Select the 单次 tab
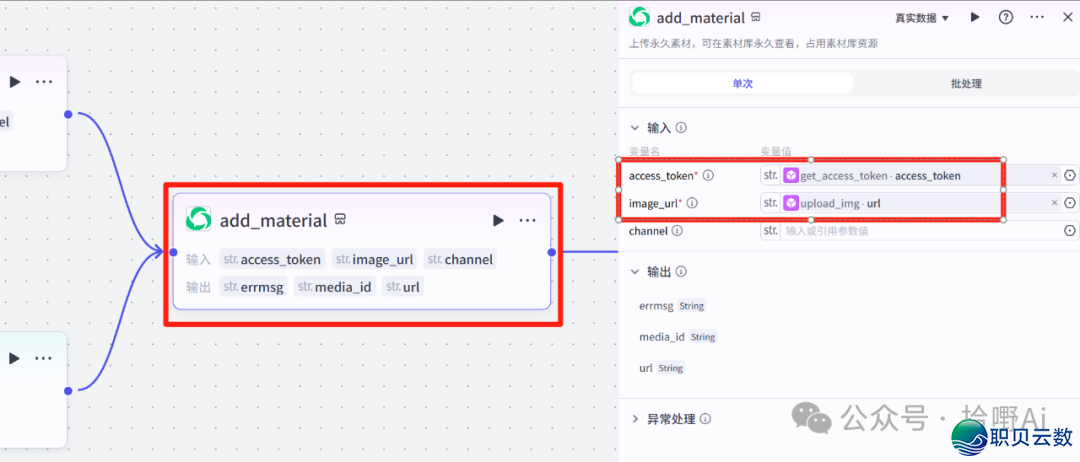This screenshot has height=462, width=1080. click(x=742, y=83)
